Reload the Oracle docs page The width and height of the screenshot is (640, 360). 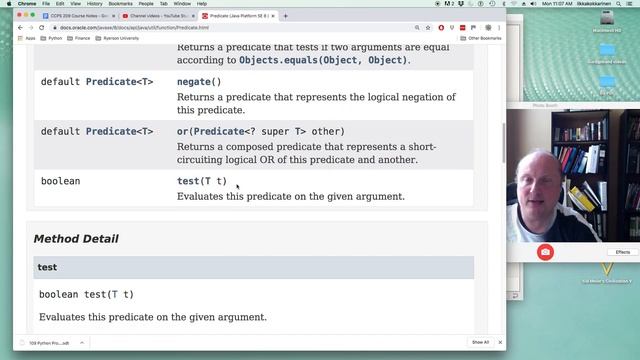pos(42,28)
